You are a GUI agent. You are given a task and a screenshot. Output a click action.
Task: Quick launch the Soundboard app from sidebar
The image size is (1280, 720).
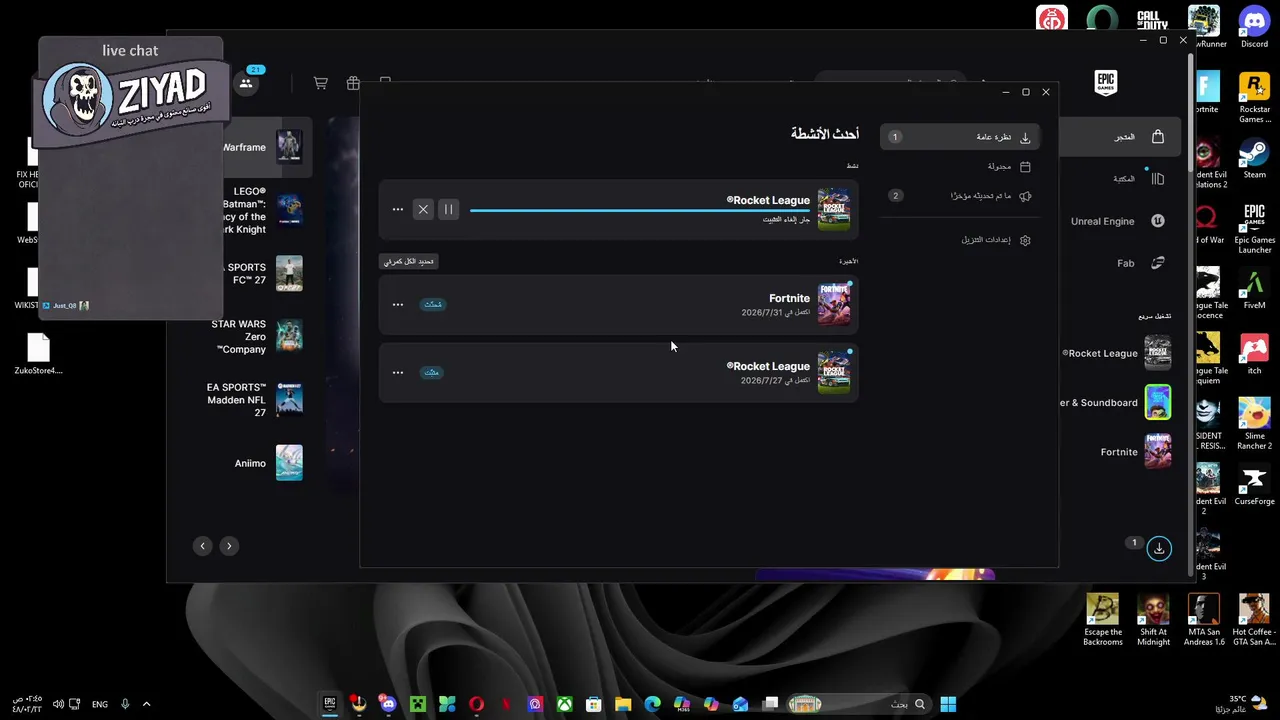tap(1117, 402)
